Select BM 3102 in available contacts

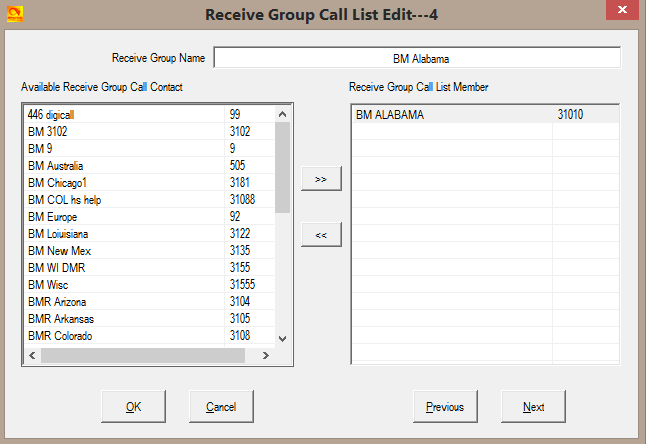coord(48,132)
